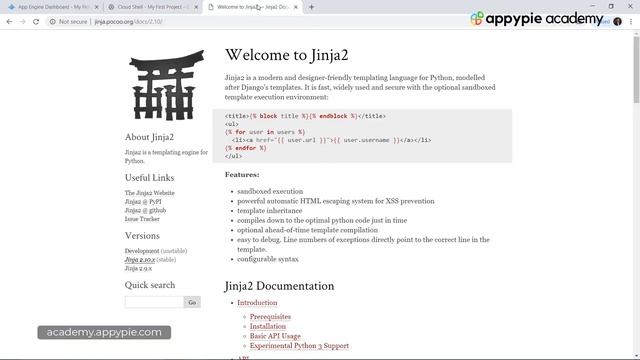This screenshot has width=640, height=360.
Task: Select the Jinja 2.9.x version link
Action: tap(138, 268)
